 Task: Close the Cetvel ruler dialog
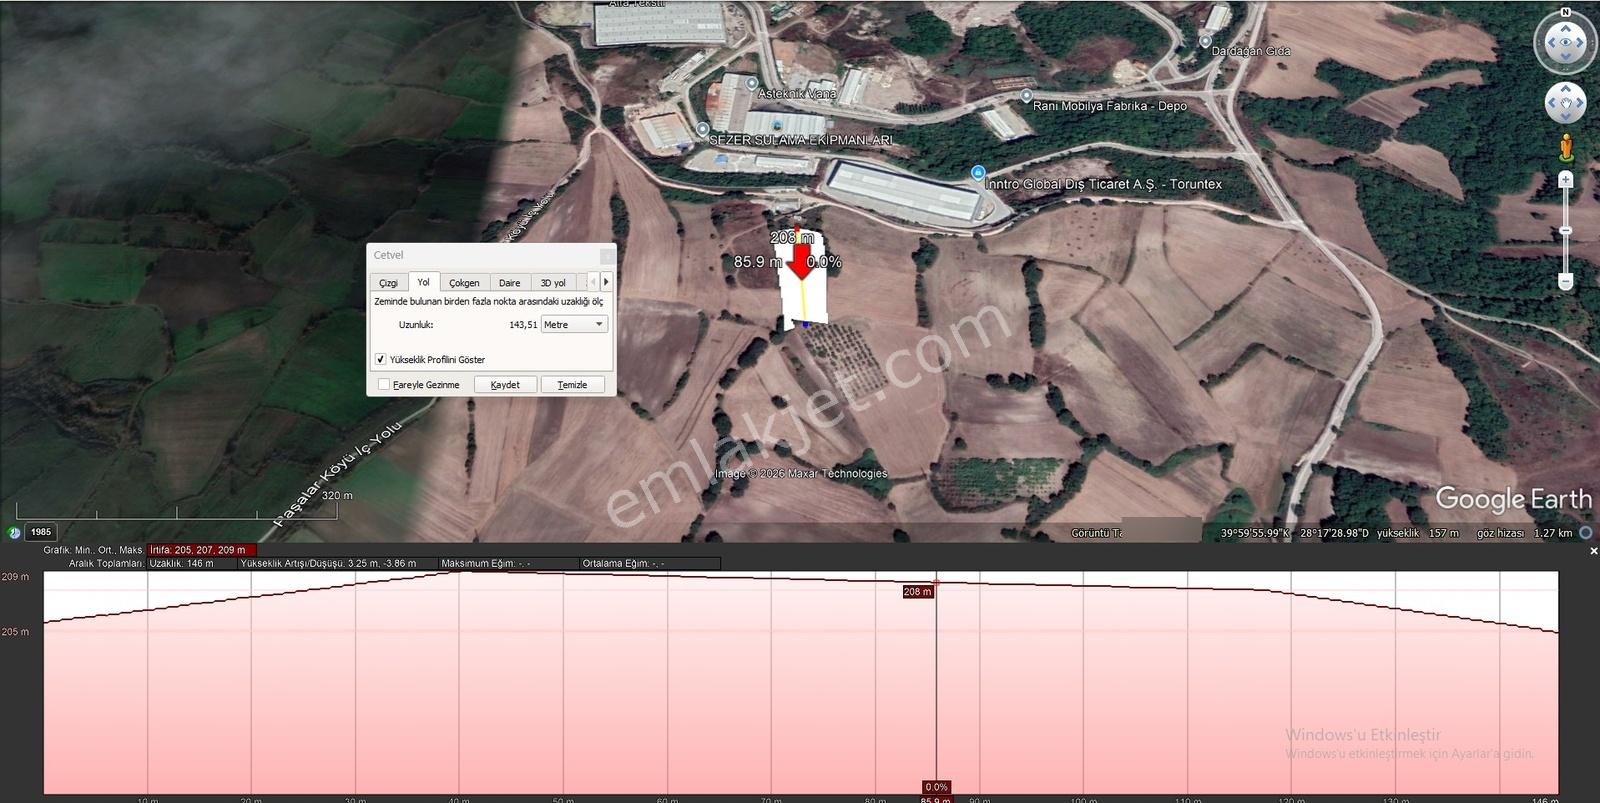[606, 255]
